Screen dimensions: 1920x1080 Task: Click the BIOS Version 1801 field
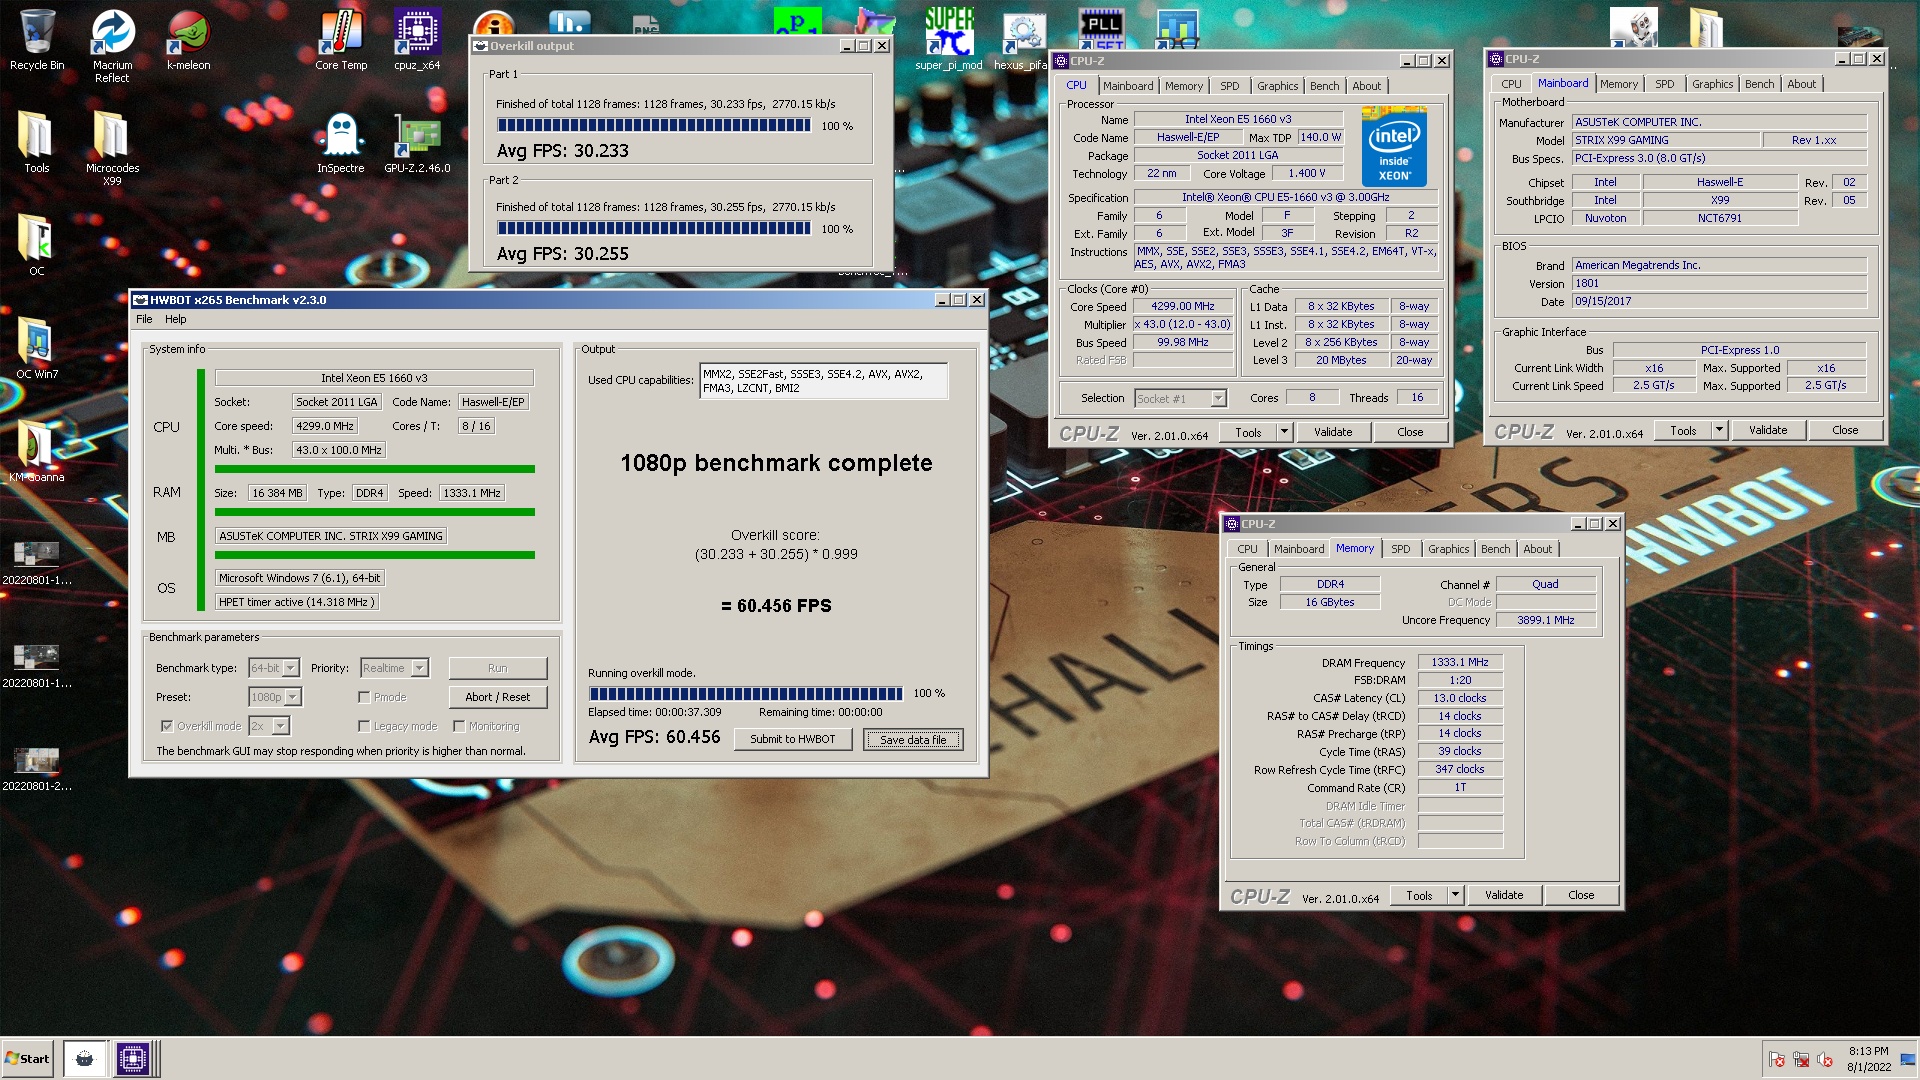click(1719, 283)
